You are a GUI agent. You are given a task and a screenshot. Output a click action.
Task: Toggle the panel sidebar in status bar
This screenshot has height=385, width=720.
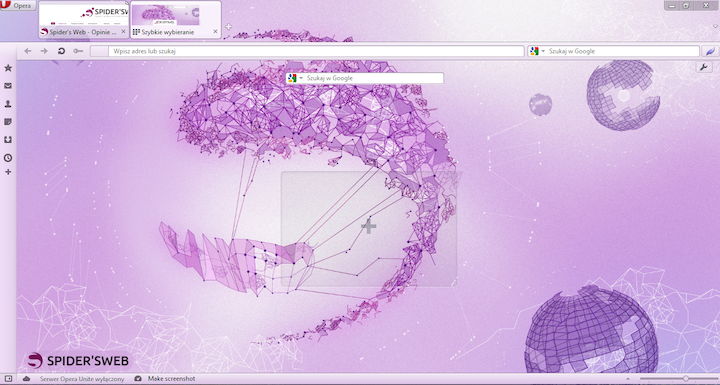click(8, 379)
